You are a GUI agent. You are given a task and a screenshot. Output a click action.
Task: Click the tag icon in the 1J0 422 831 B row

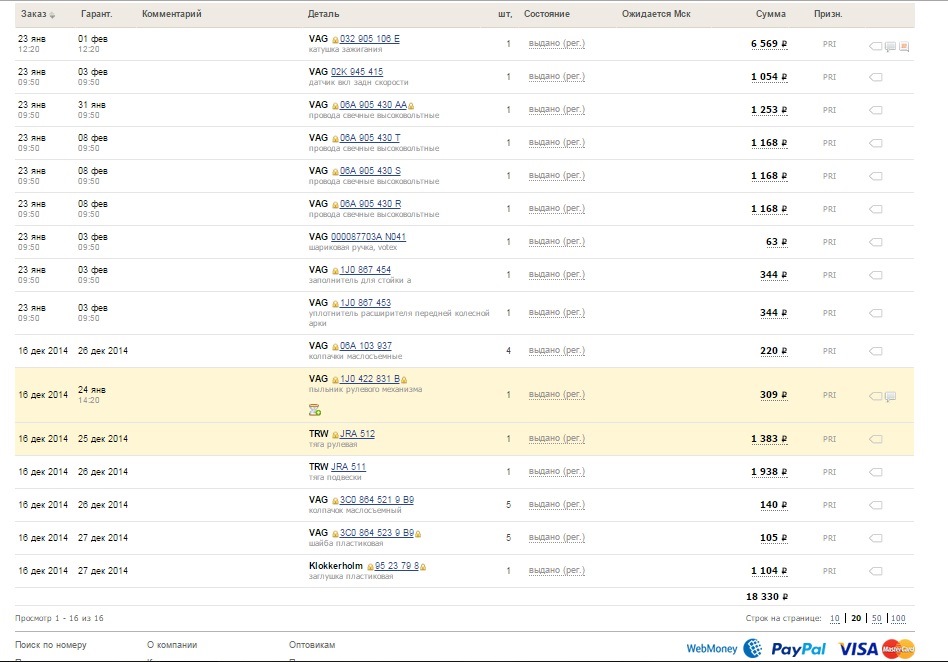pos(875,396)
